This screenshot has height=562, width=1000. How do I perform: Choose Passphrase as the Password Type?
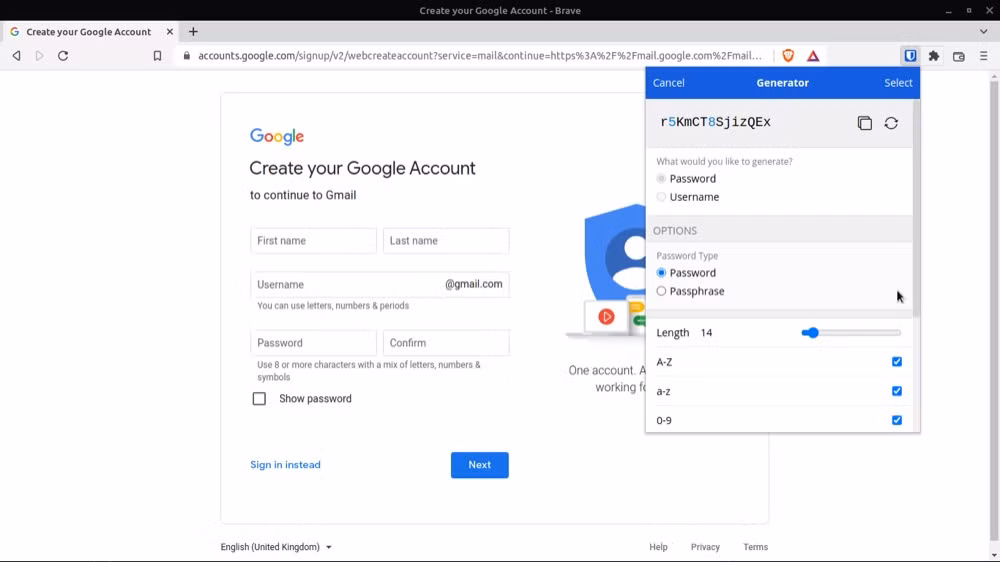coord(661,292)
